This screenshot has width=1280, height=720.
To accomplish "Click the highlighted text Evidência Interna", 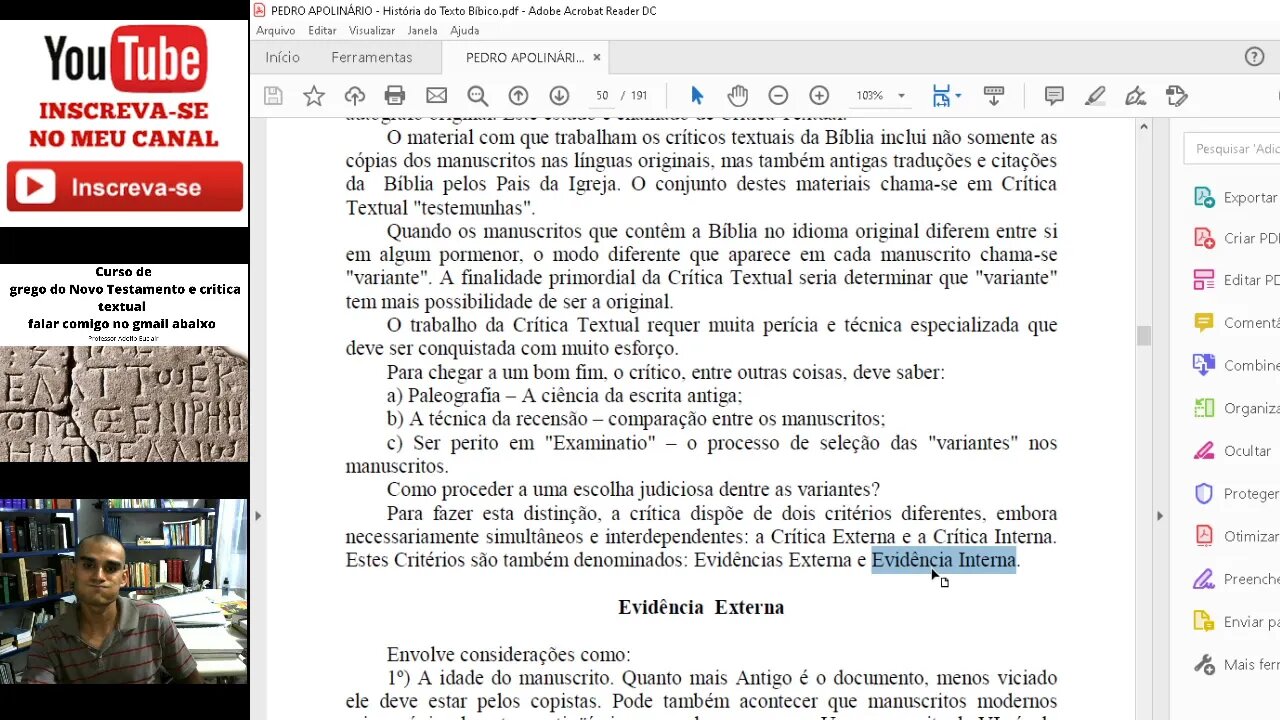I will [x=944, y=560].
